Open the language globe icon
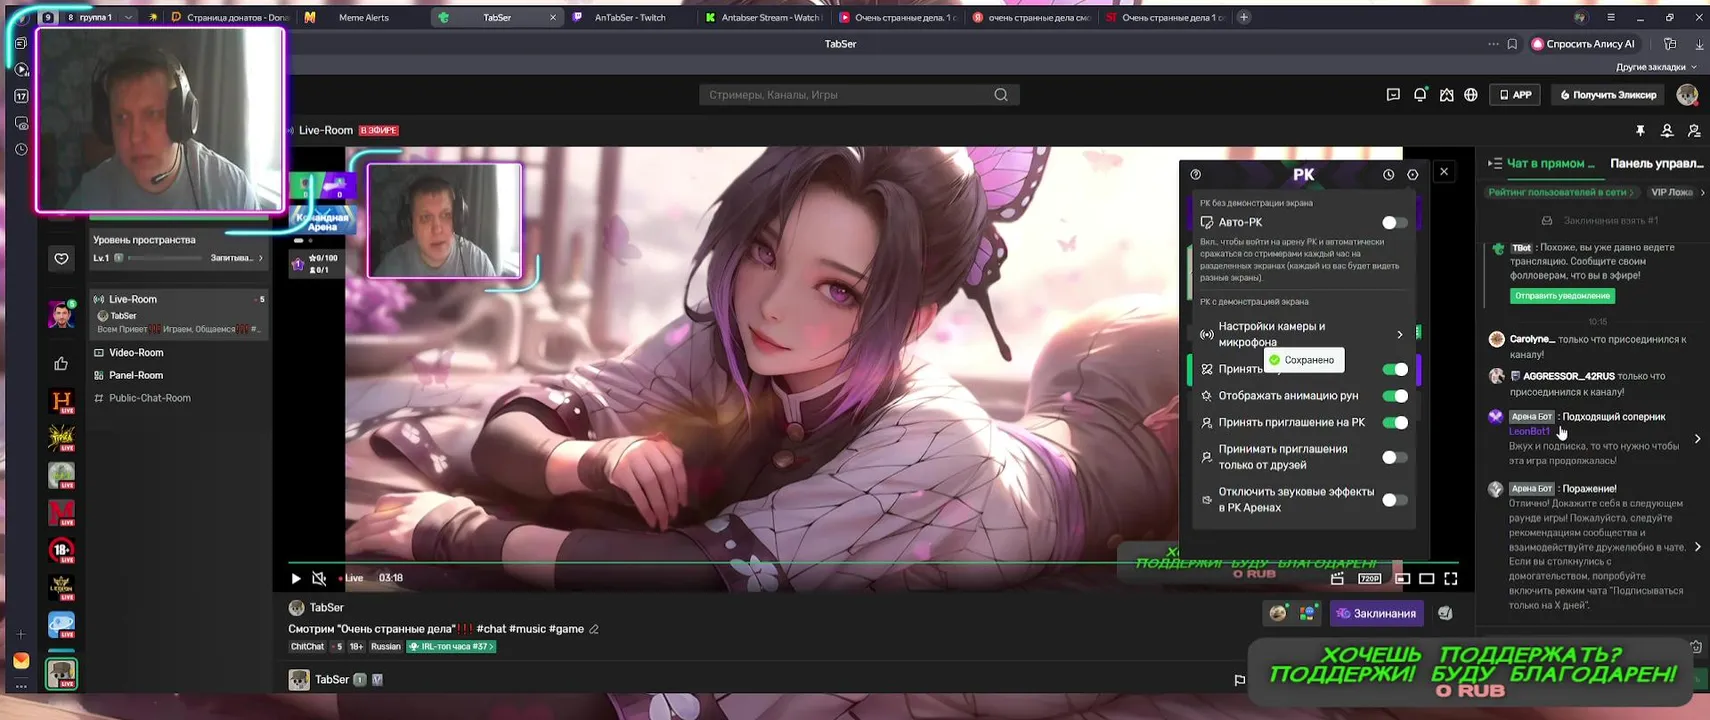Image resolution: width=1710 pixels, height=720 pixels. tap(1471, 95)
